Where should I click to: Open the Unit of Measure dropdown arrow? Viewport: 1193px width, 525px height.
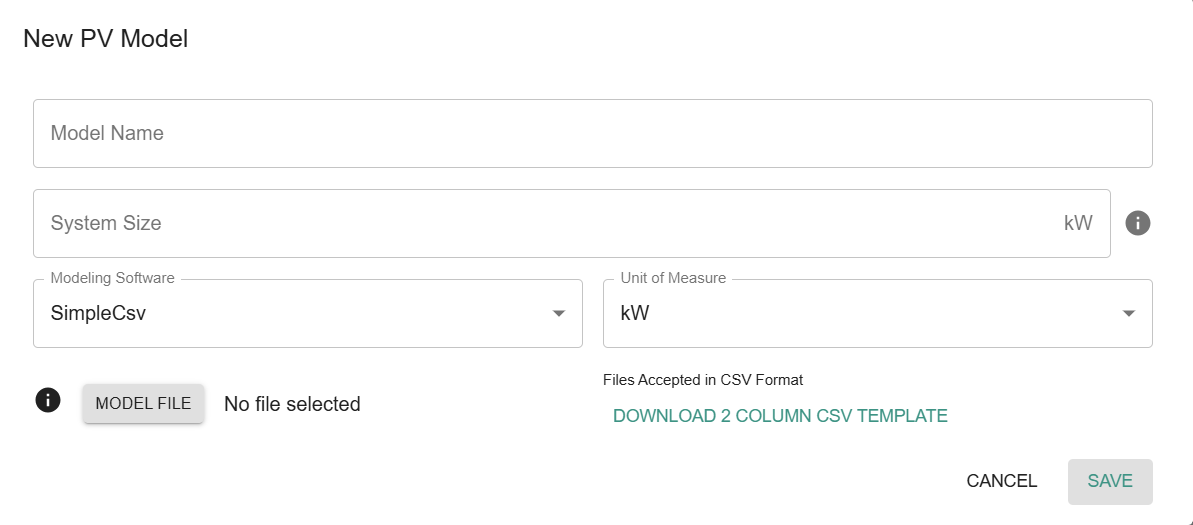click(1129, 314)
